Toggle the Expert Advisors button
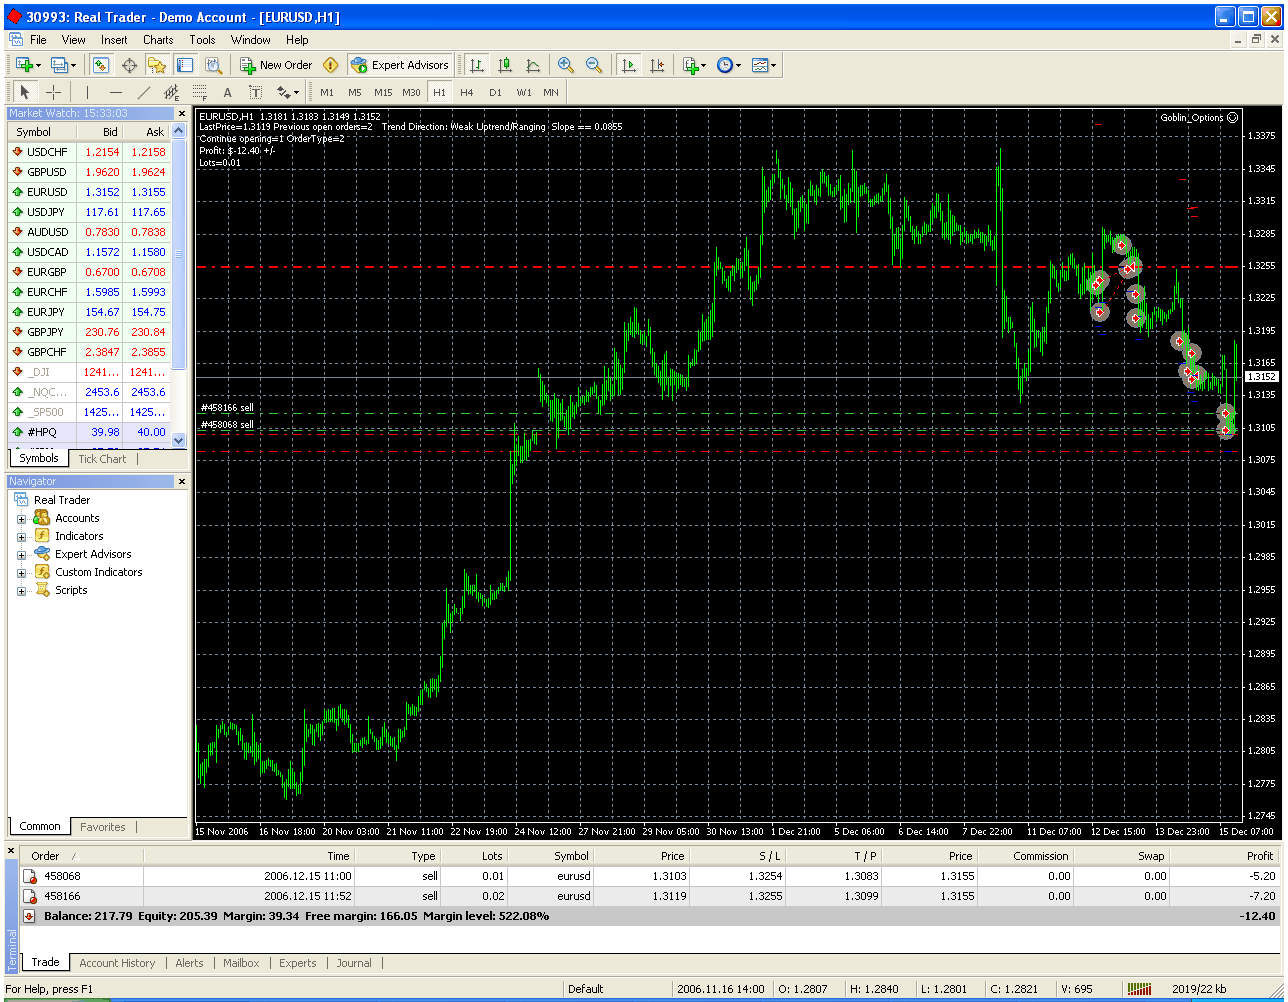 click(400, 65)
